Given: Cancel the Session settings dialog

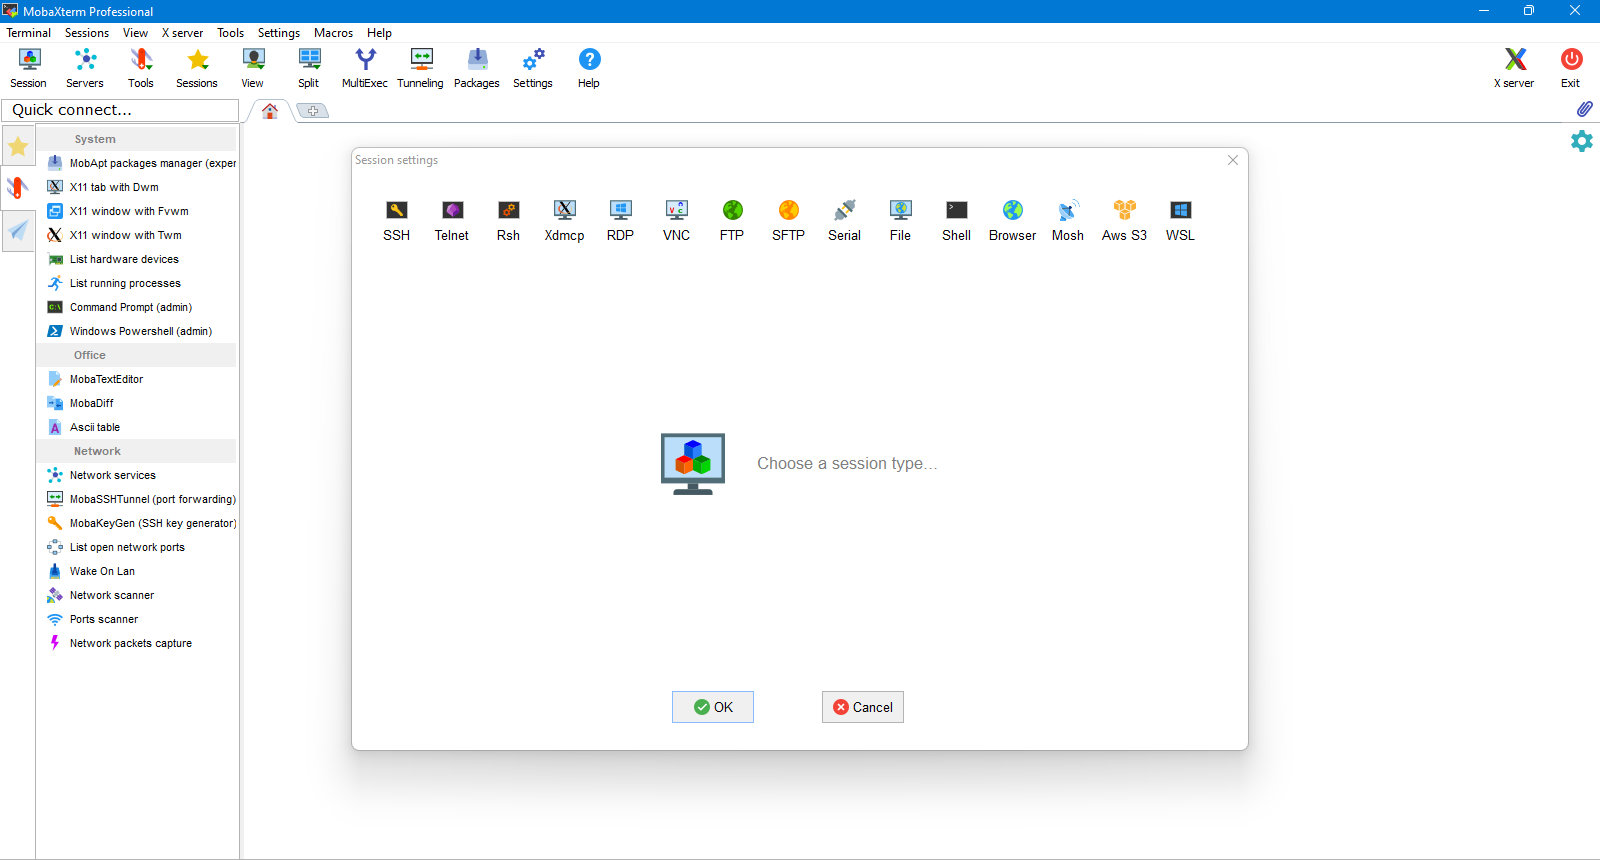Looking at the screenshot, I should 863,707.
